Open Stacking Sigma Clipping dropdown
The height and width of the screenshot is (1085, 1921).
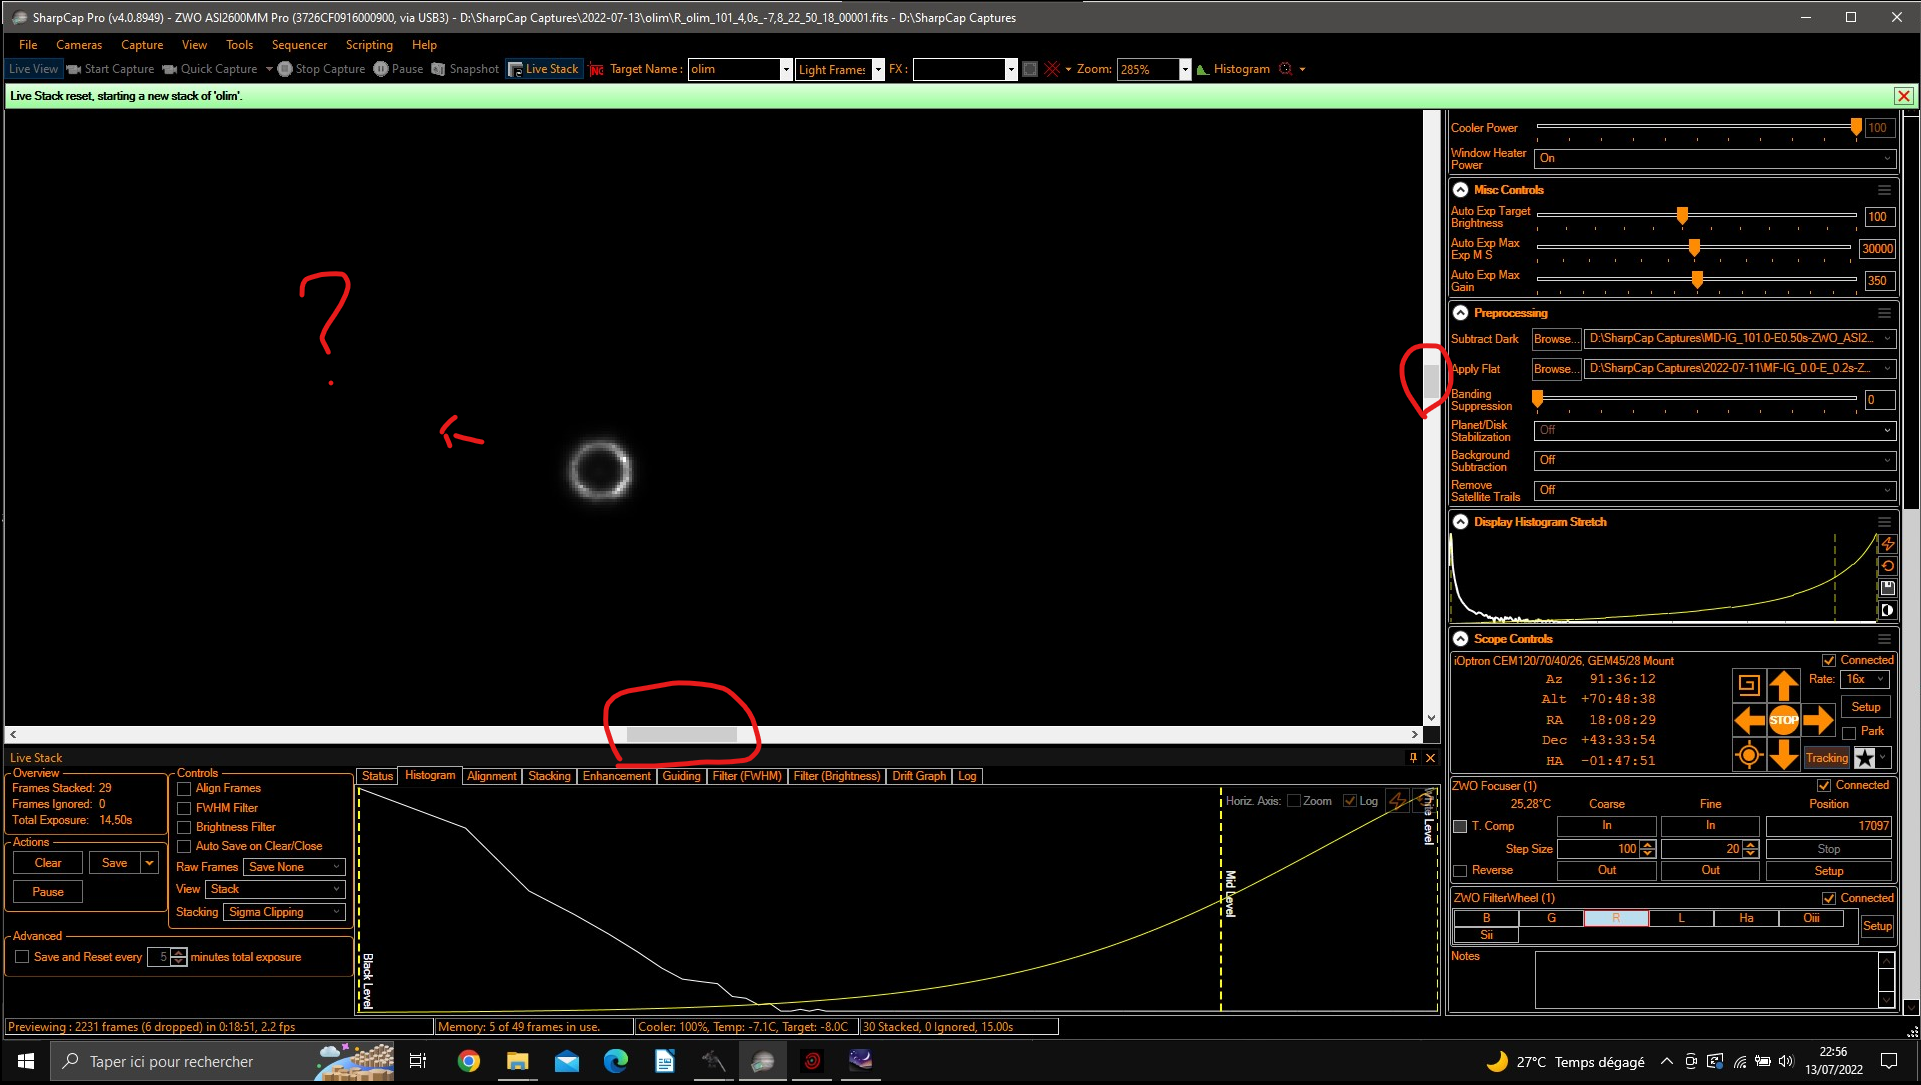(284, 912)
